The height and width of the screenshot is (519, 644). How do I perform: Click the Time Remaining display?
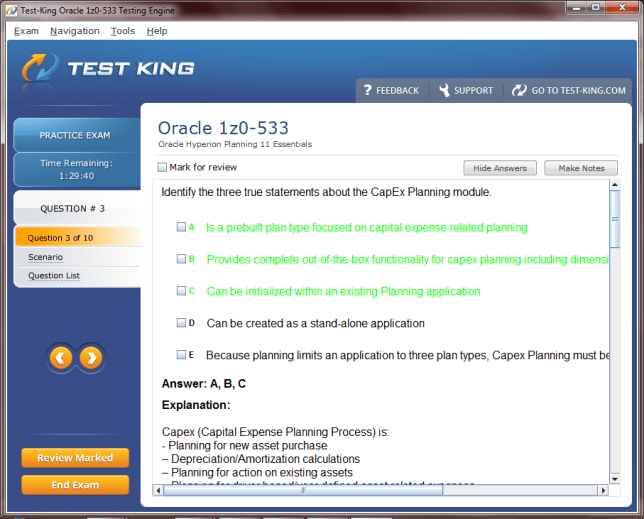[77, 170]
